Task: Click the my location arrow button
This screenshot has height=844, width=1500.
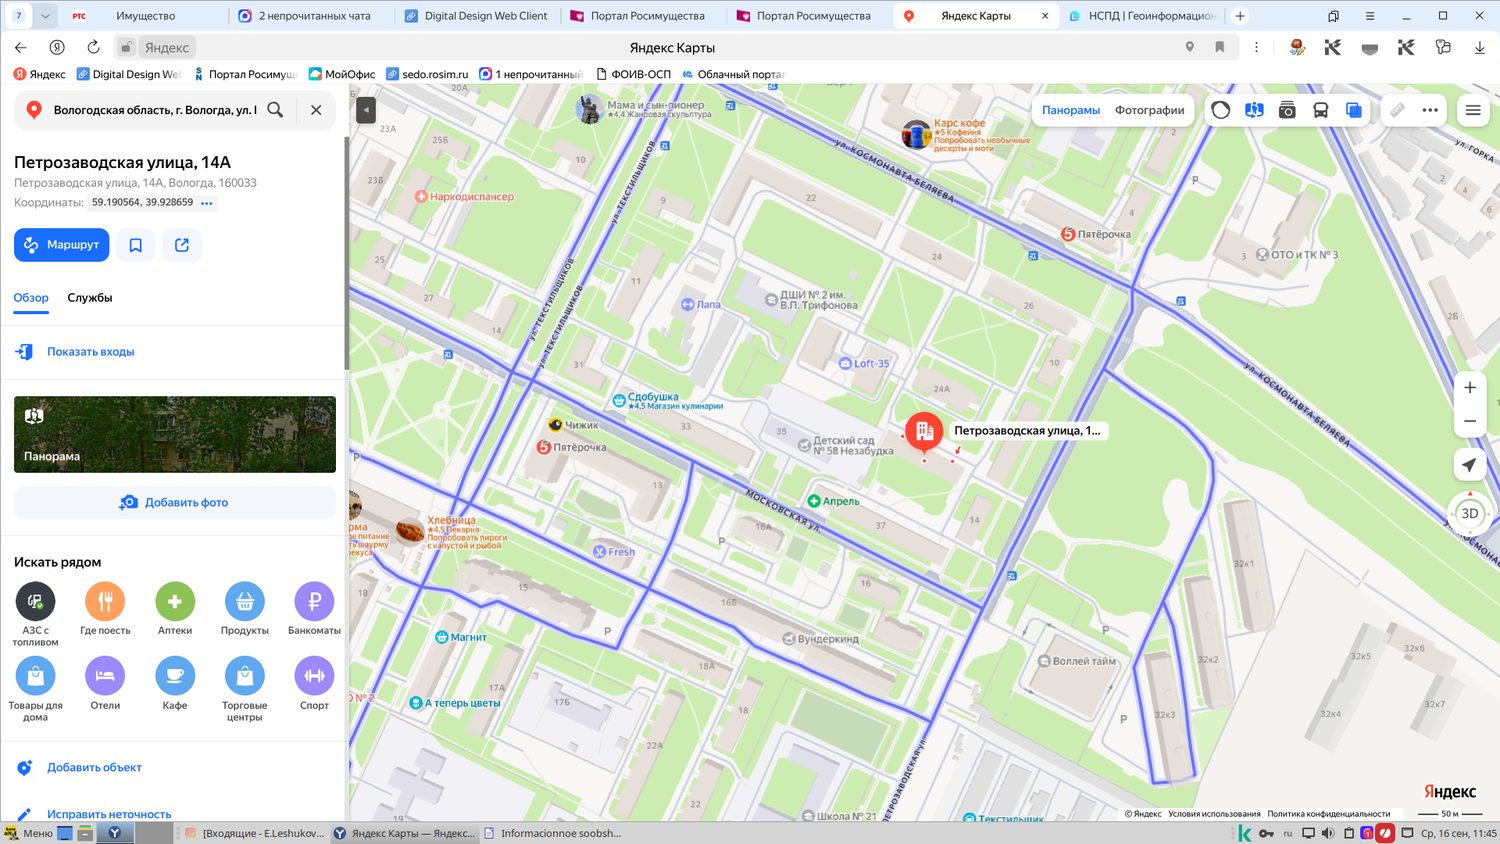Action: click(x=1469, y=465)
